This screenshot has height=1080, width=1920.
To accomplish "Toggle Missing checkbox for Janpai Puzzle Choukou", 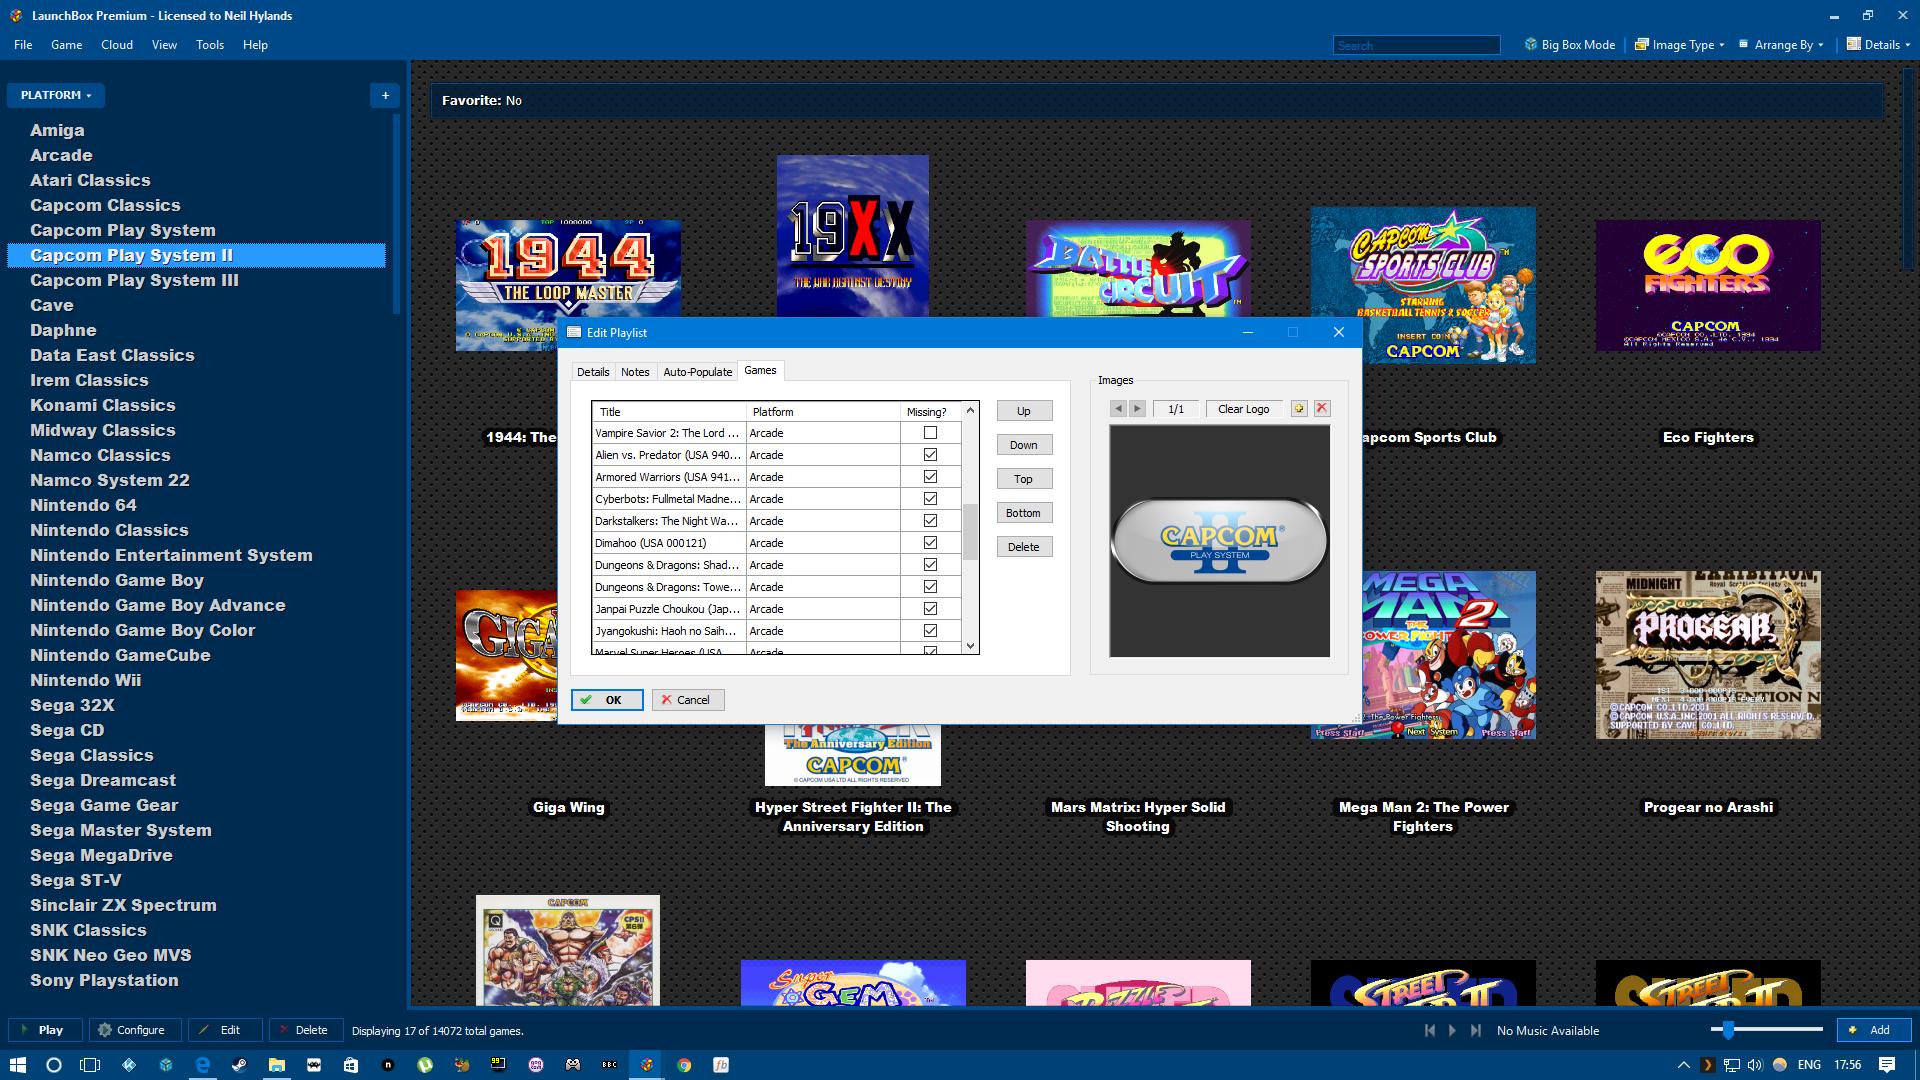I will click(930, 609).
